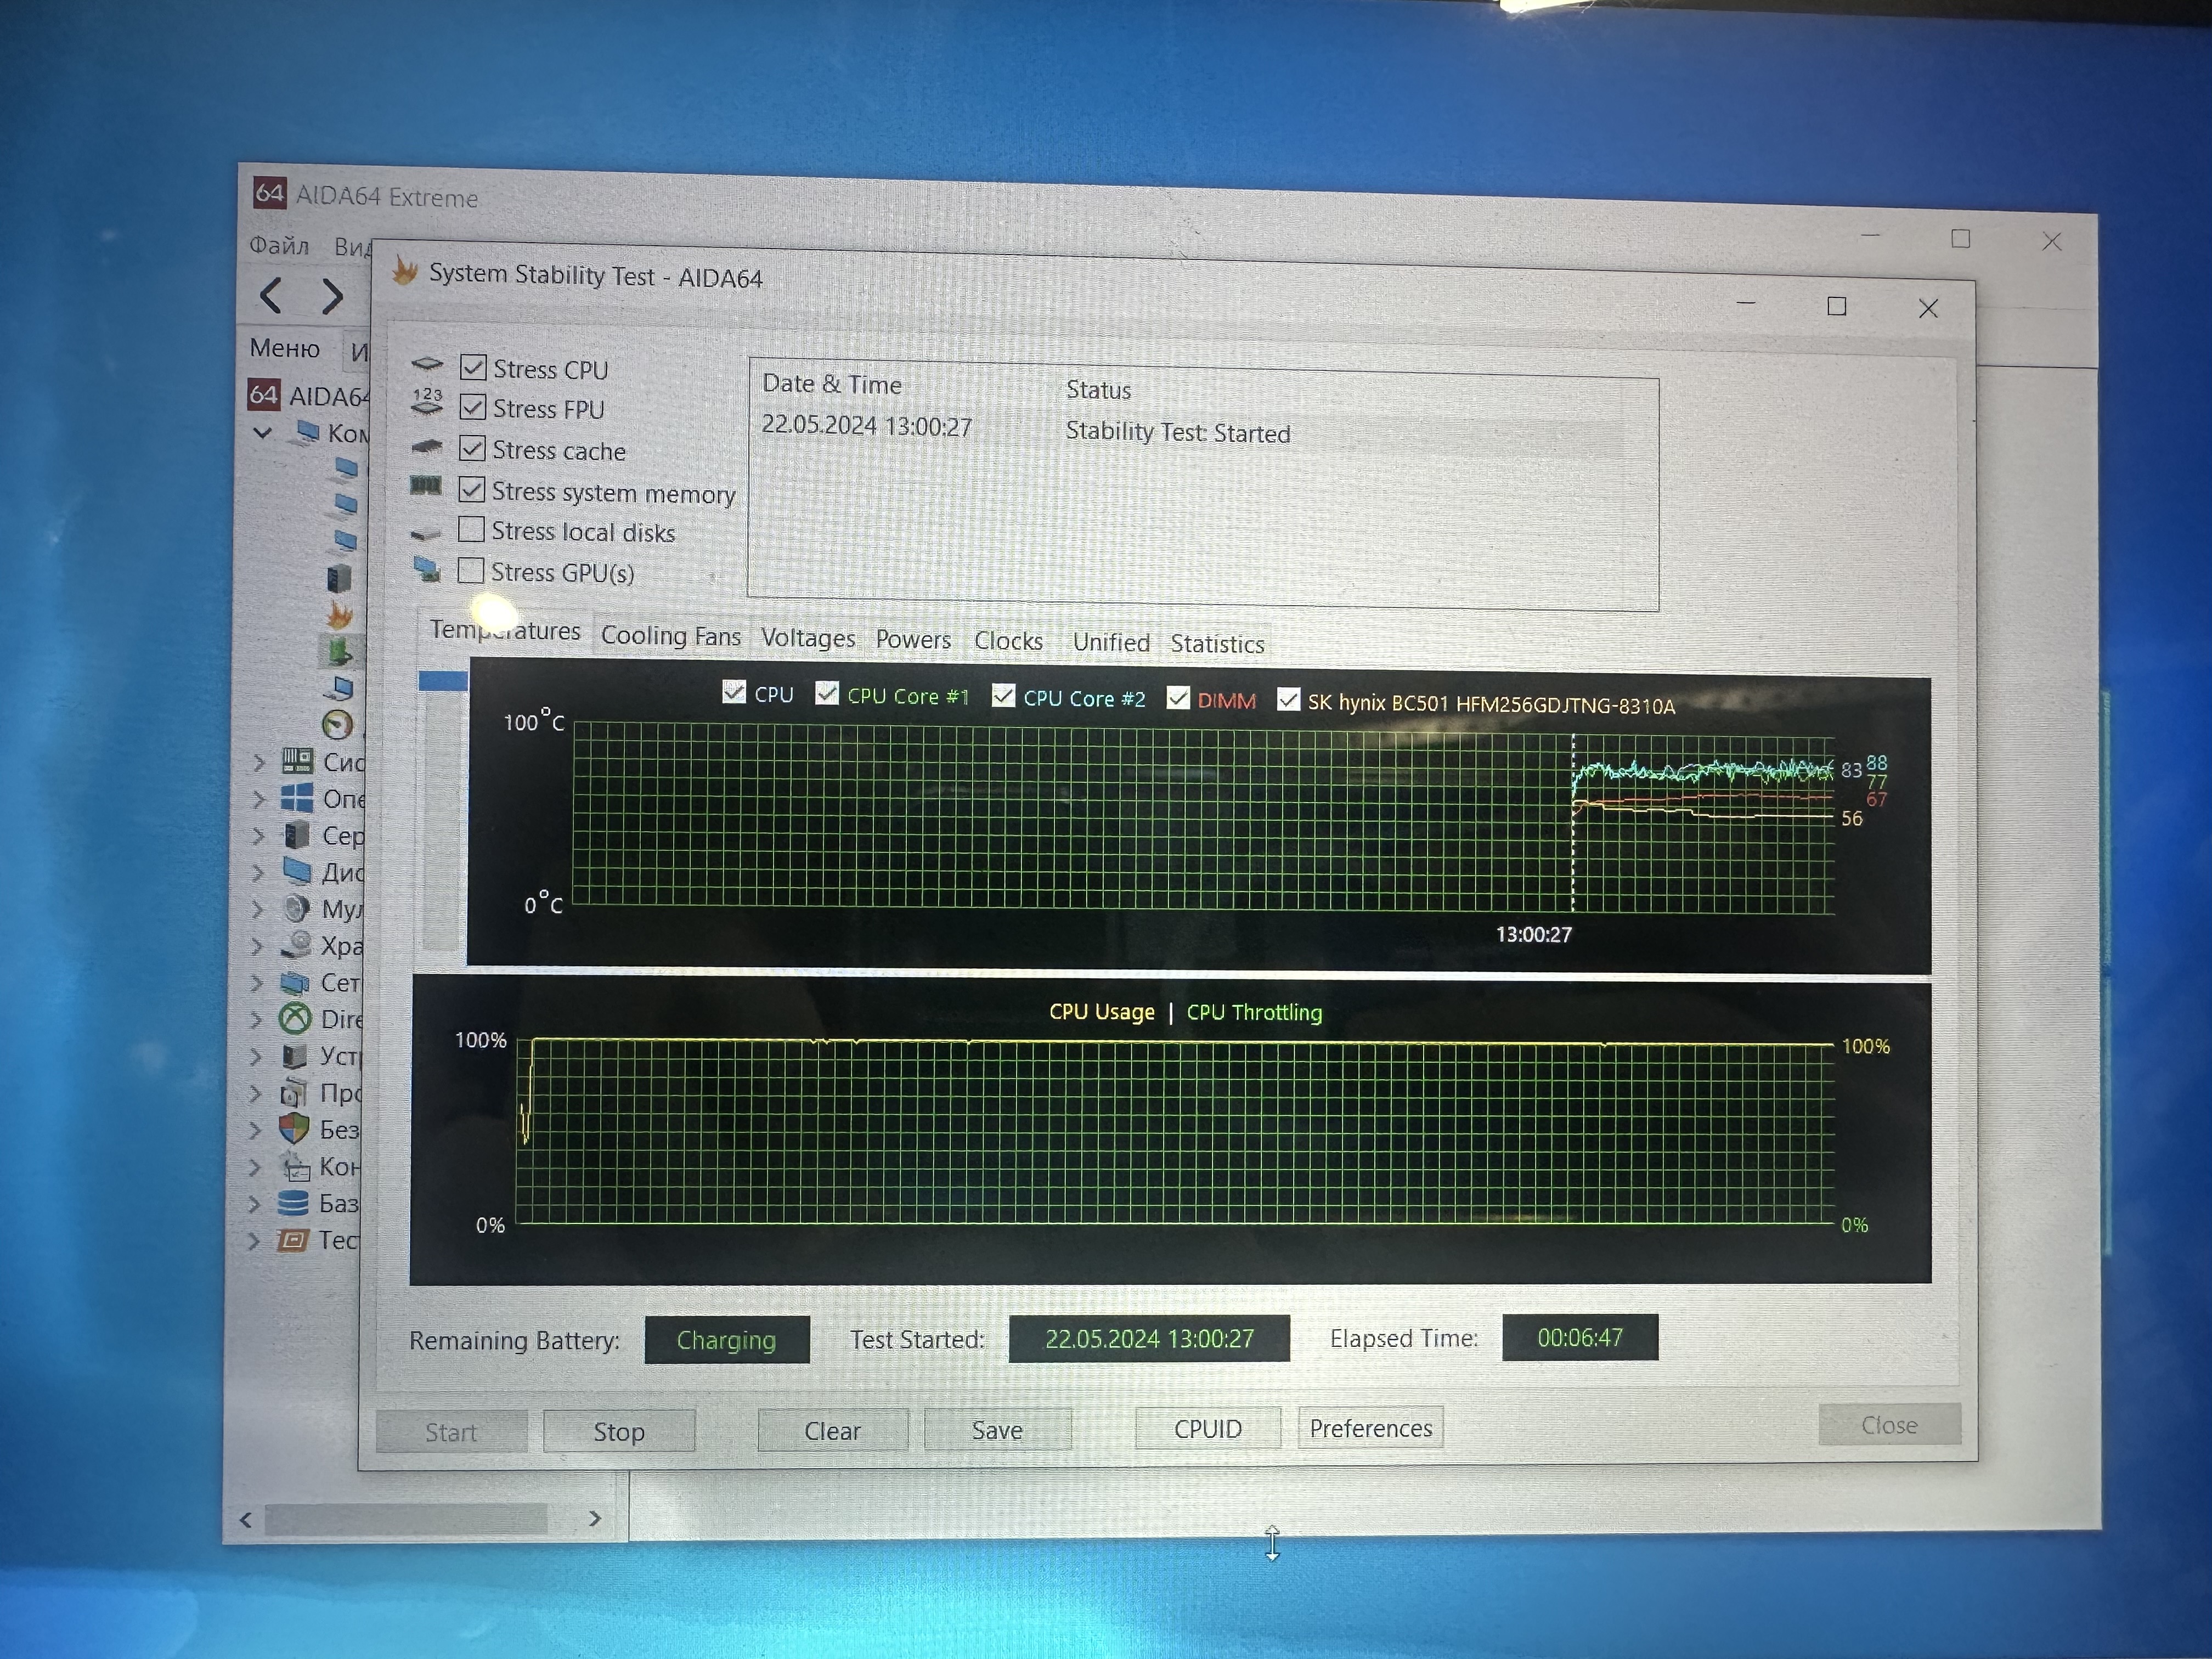This screenshot has width=2212, height=1659.
Task: Click the Stress system memory RAM icon
Action: 426,486
